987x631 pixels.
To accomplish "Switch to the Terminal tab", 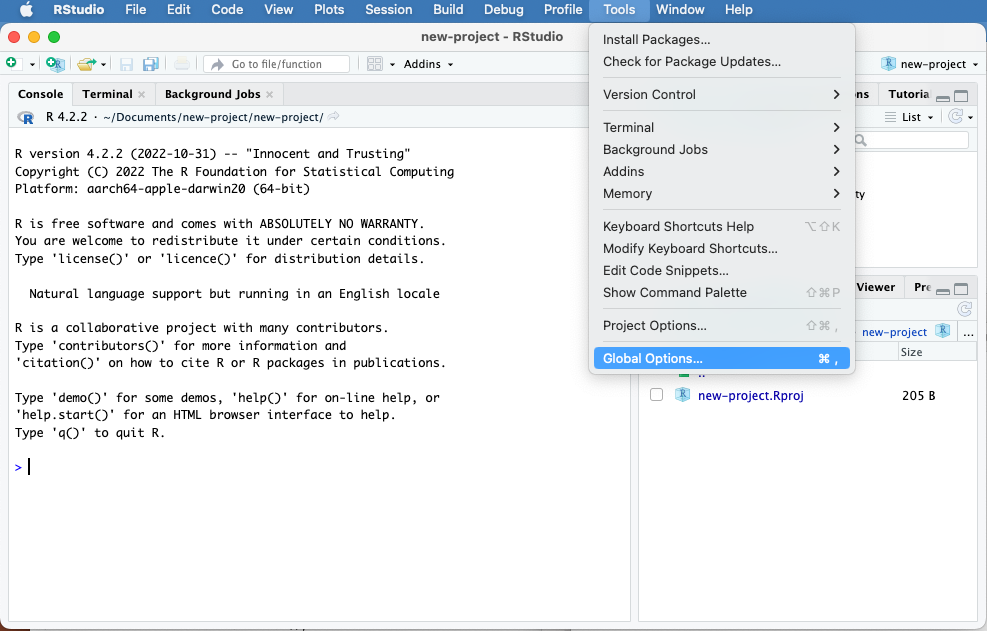I will (107, 94).
